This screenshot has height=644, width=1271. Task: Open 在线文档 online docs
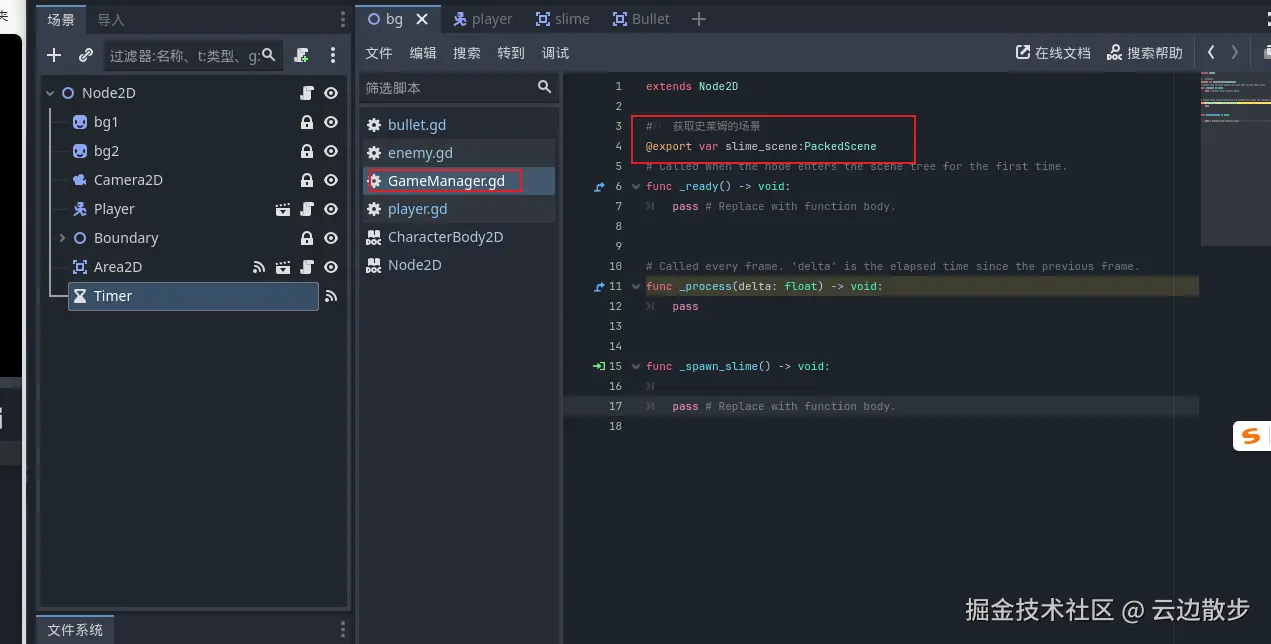pos(1053,53)
